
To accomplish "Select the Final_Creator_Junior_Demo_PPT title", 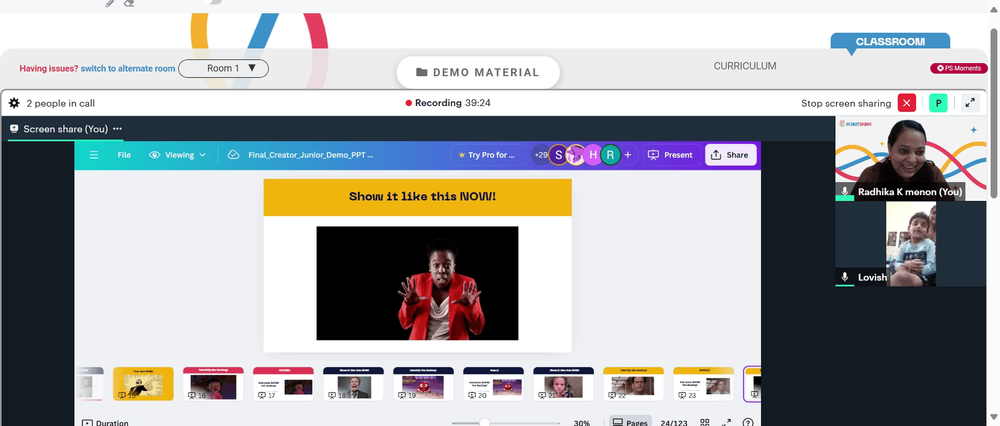I will point(311,155).
